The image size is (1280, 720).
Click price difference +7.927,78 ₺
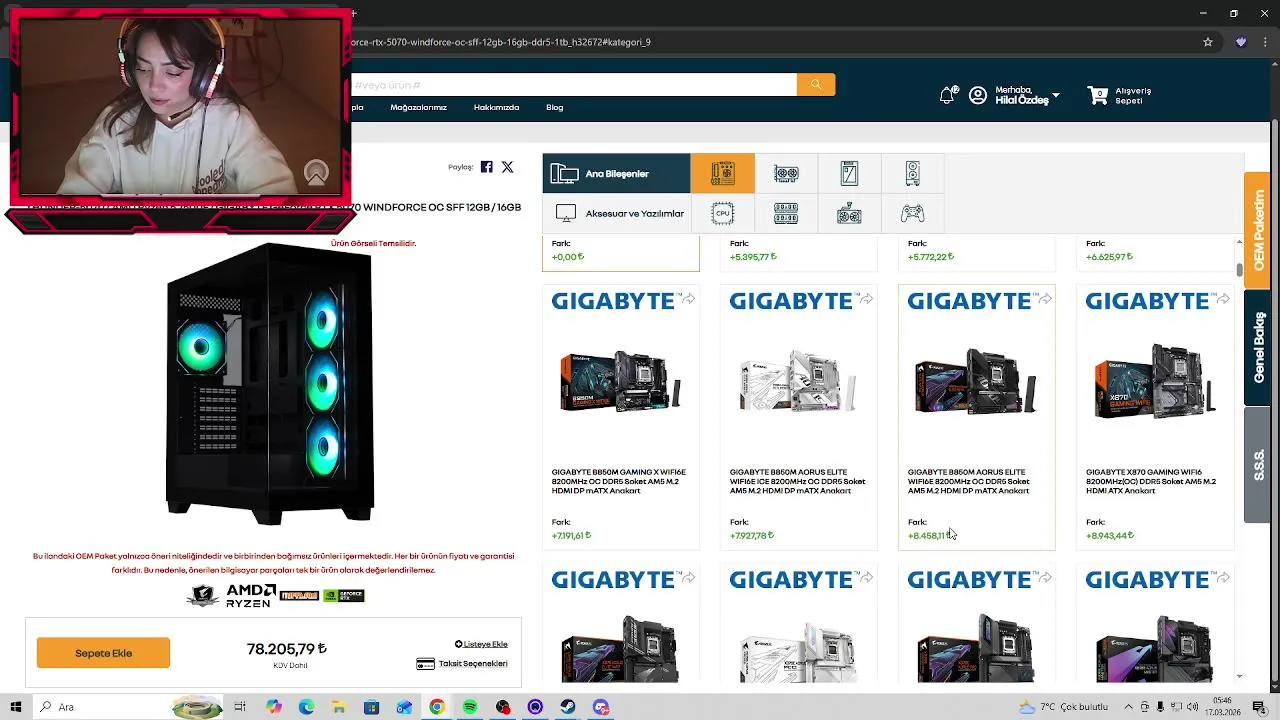pyautogui.click(x=752, y=536)
